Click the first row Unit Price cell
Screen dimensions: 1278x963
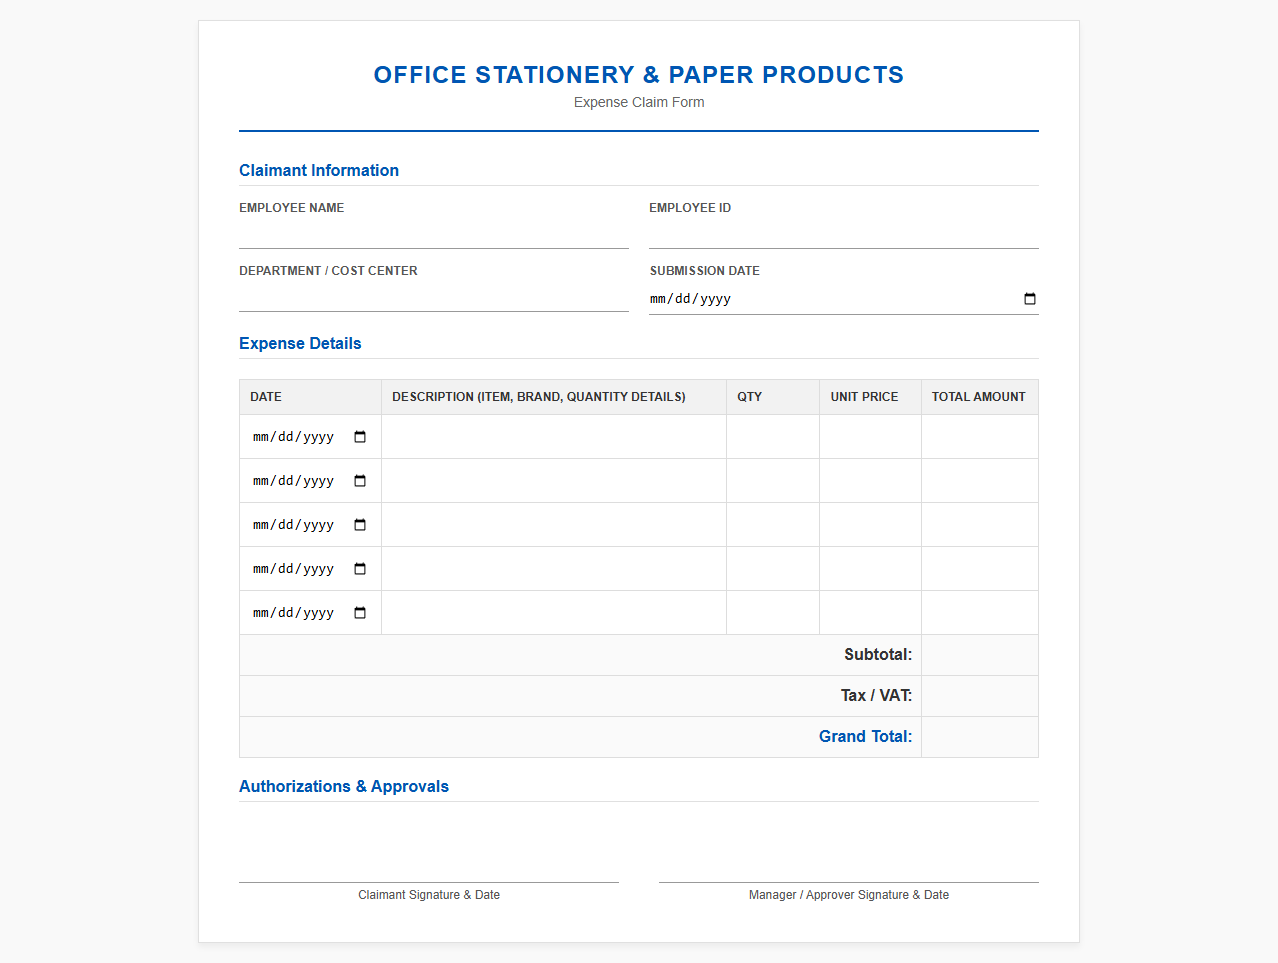(x=870, y=437)
